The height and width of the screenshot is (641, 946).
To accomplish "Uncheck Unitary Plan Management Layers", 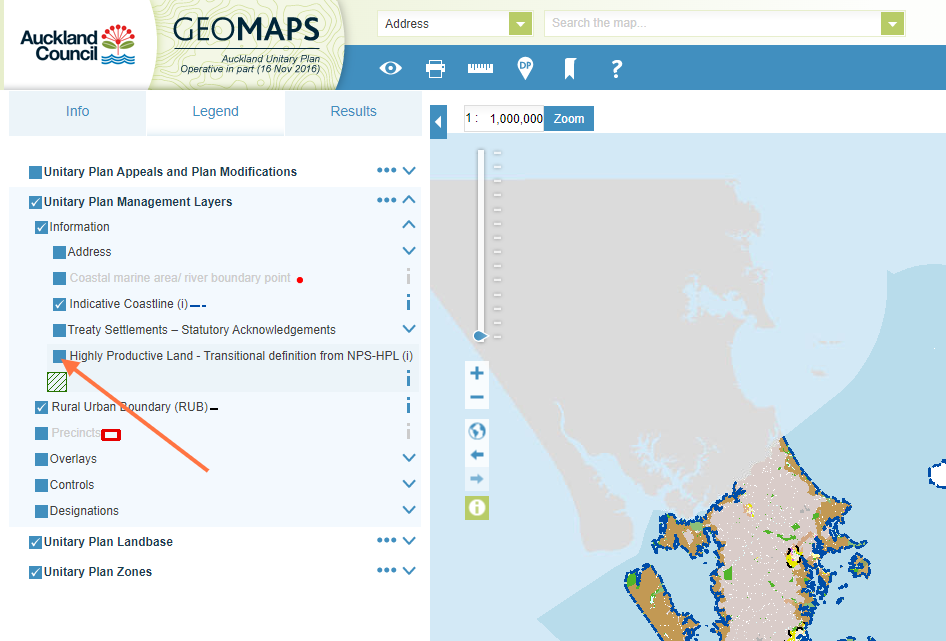I will pyautogui.click(x=35, y=202).
